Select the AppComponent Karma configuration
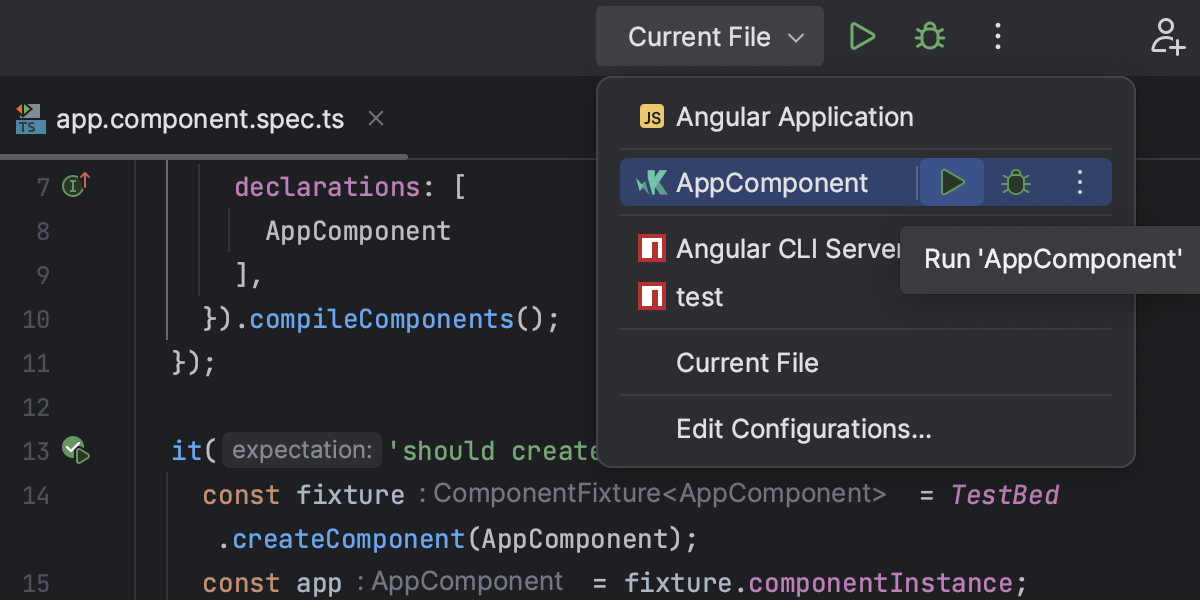 (x=772, y=183)
